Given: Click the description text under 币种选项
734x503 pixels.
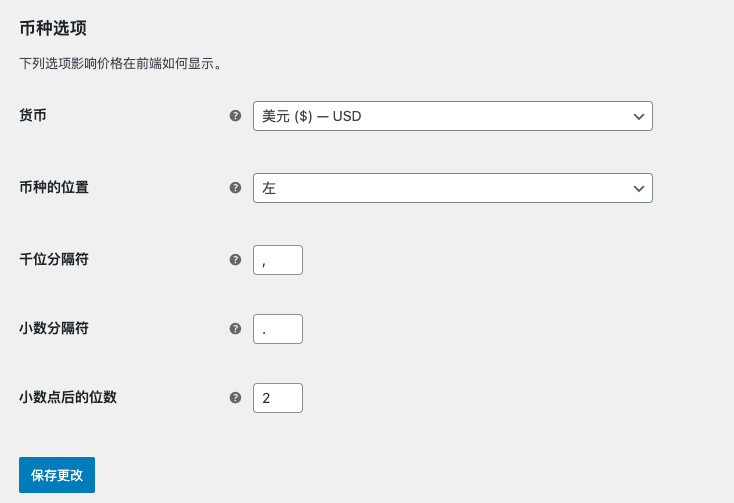Looking at the screenshot, I should [120, 64].
